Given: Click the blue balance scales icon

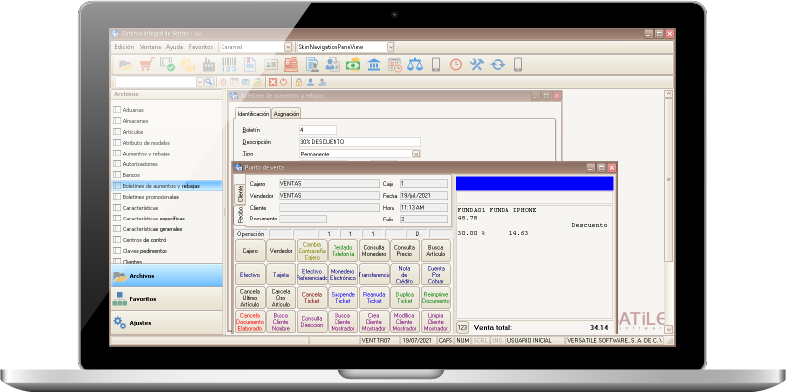Looking at the screenshot, I should tap(415, 65).
